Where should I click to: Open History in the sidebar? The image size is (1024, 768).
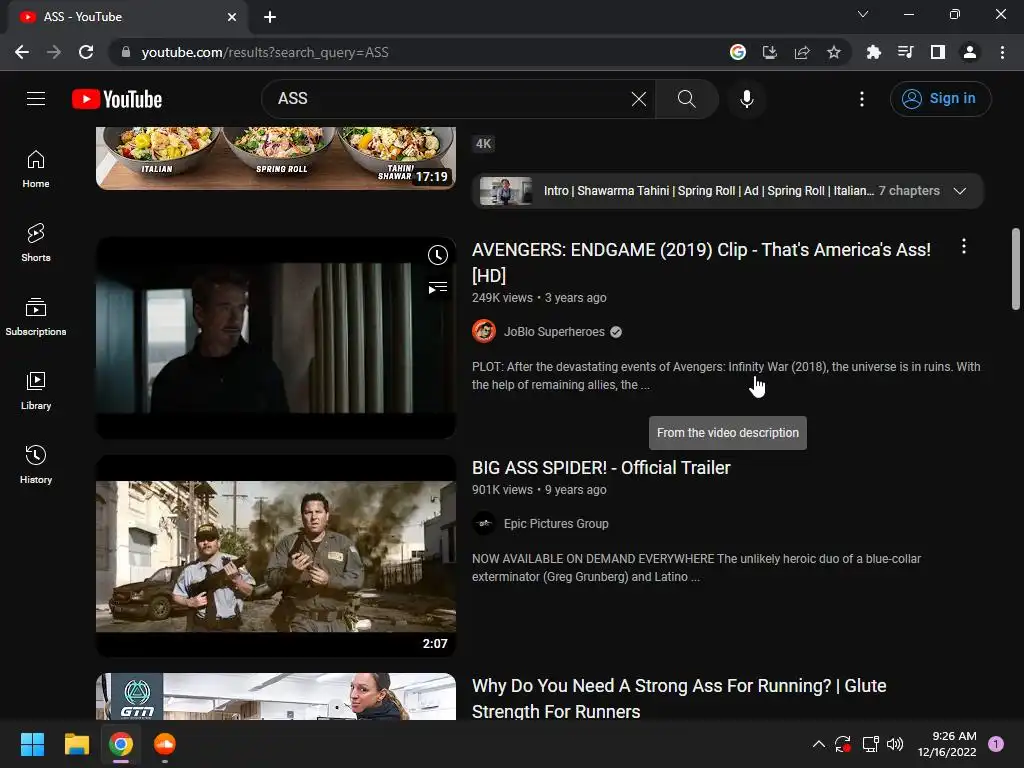36,464
